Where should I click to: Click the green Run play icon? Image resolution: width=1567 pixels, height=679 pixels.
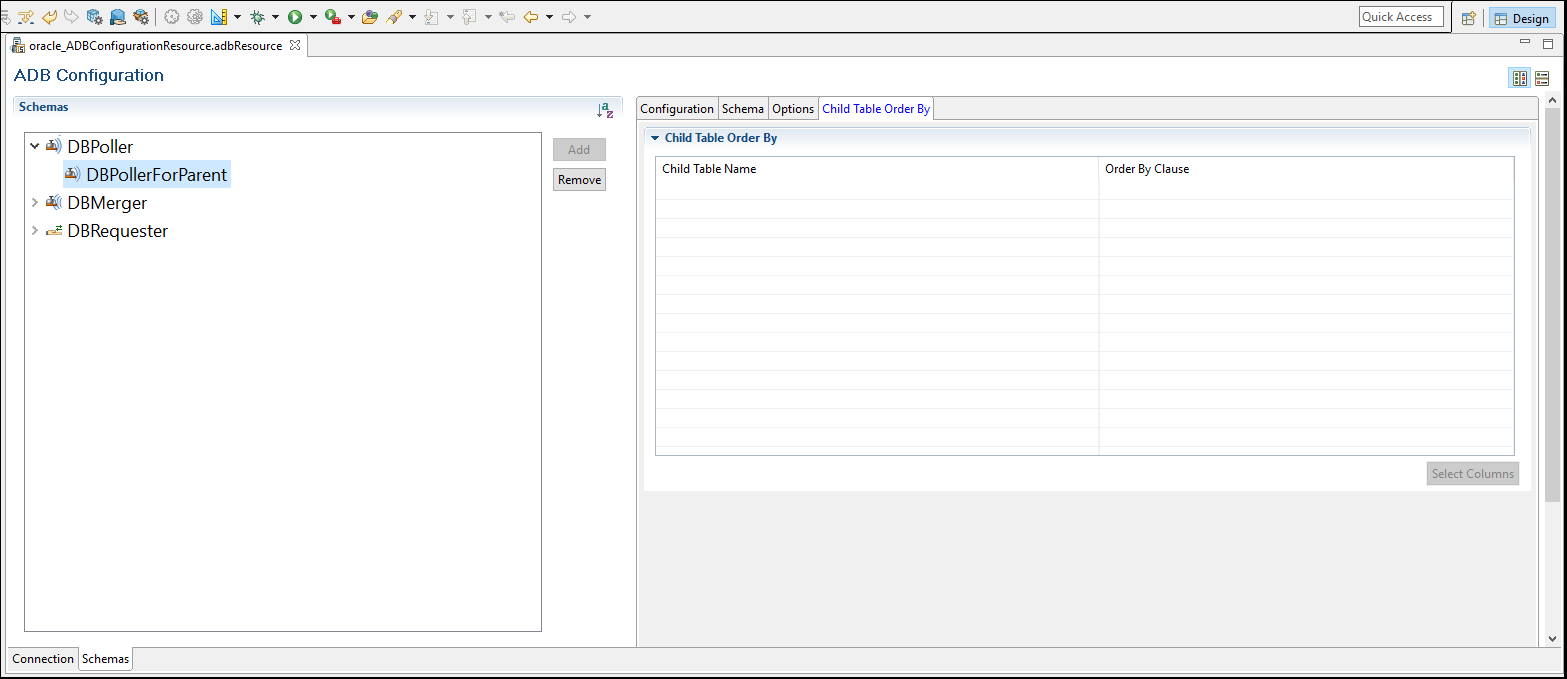(x=295, y=17)
